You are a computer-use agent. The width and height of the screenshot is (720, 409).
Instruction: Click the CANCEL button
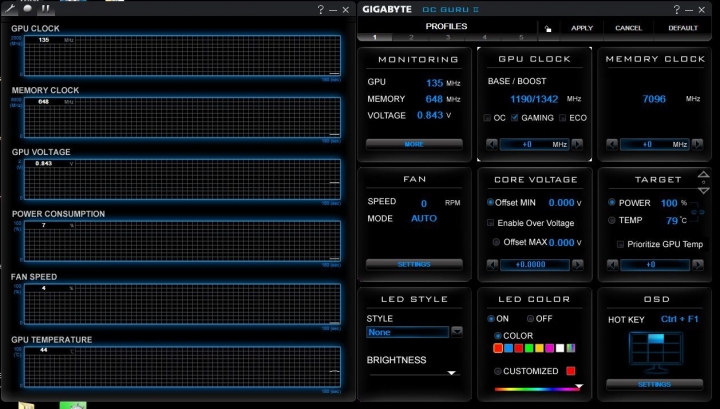[629, 28]
